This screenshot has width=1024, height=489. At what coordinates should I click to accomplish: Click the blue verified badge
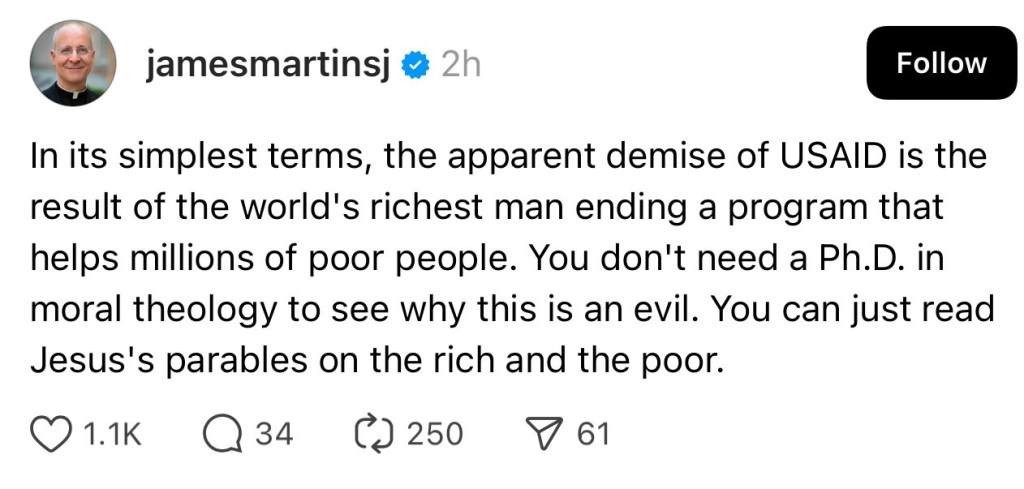coord(415,66)
